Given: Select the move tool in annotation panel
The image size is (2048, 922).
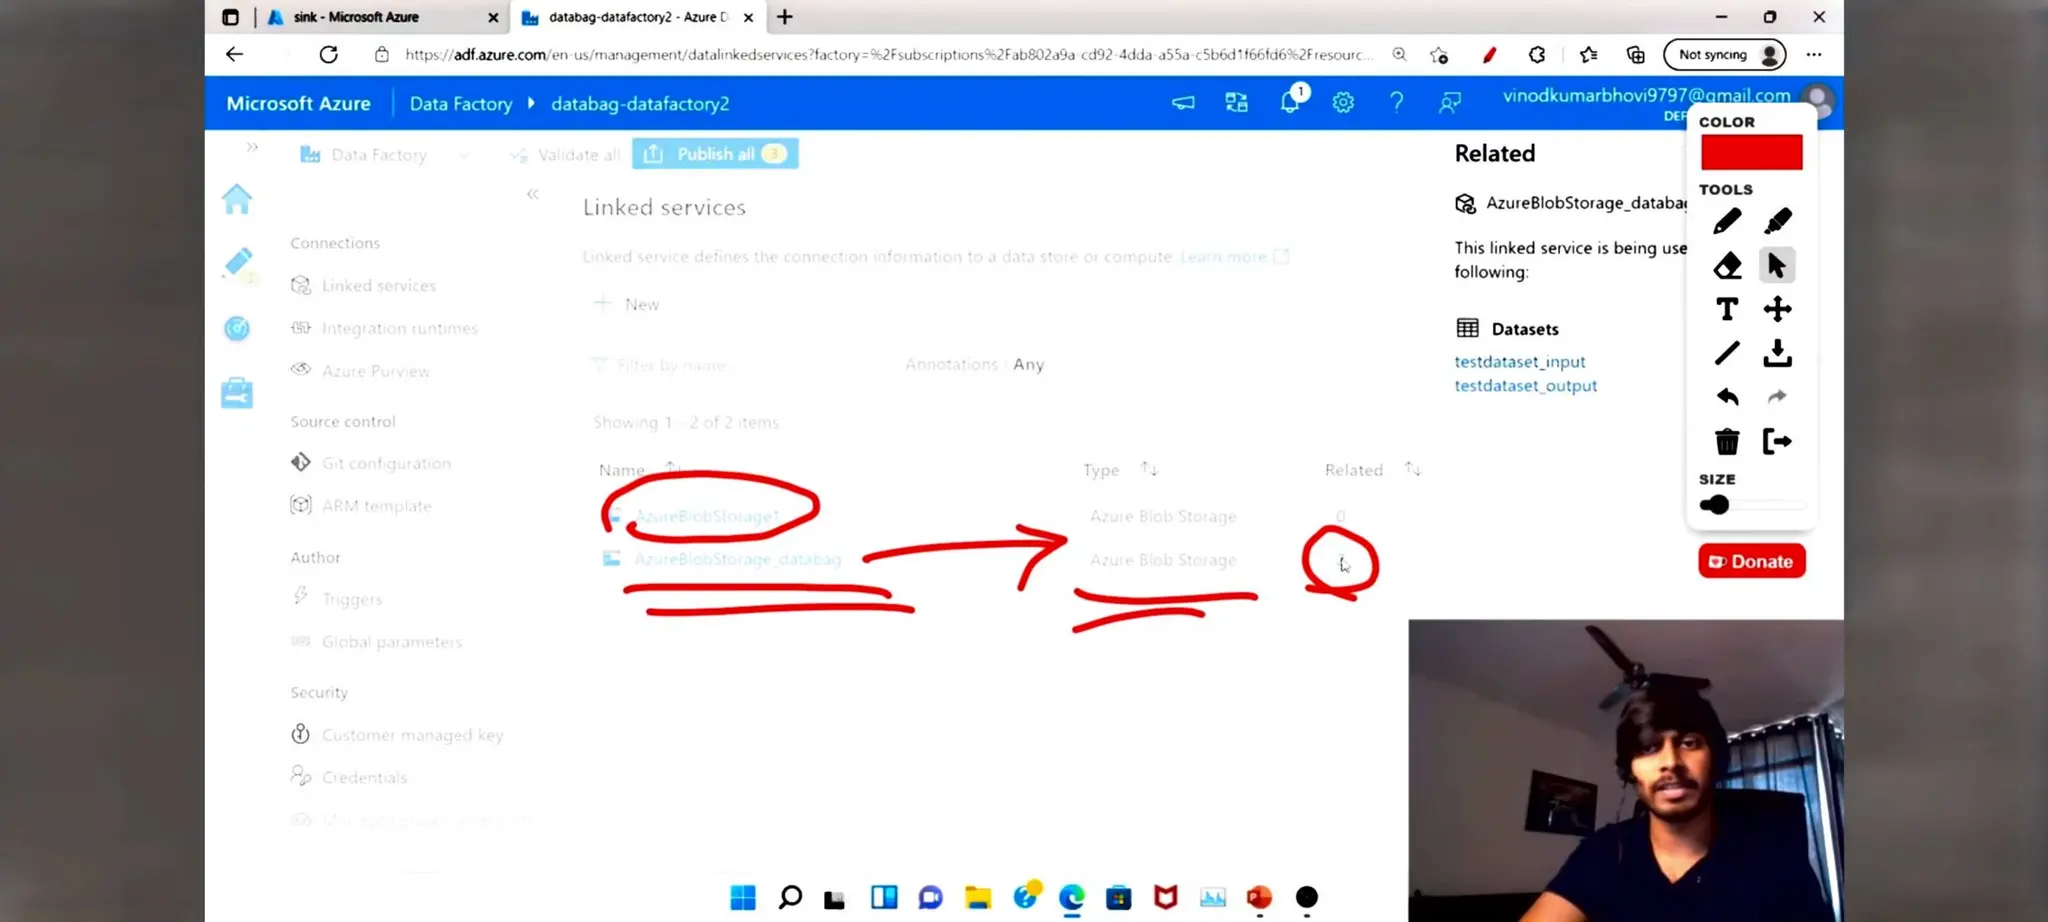Looking at the screenshot, I should point(1777,309).
